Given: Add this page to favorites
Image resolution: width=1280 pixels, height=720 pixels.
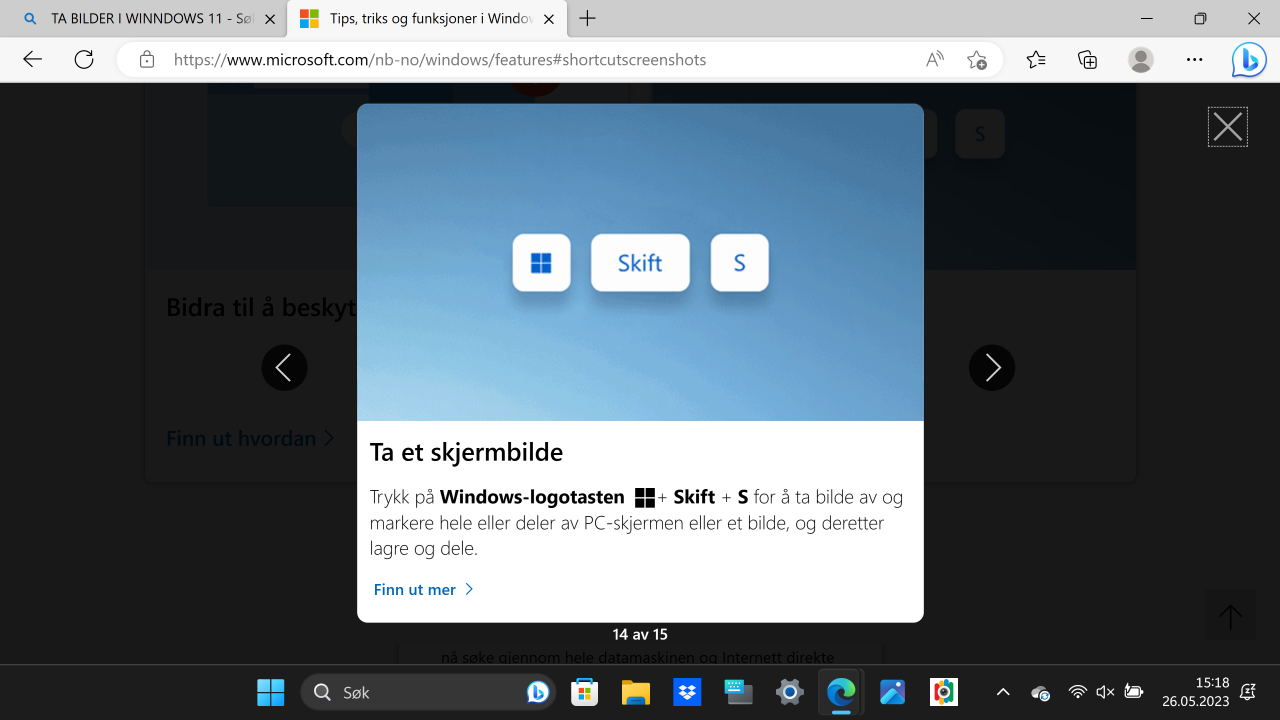Looking at the screenshot, I should point(978,59).
